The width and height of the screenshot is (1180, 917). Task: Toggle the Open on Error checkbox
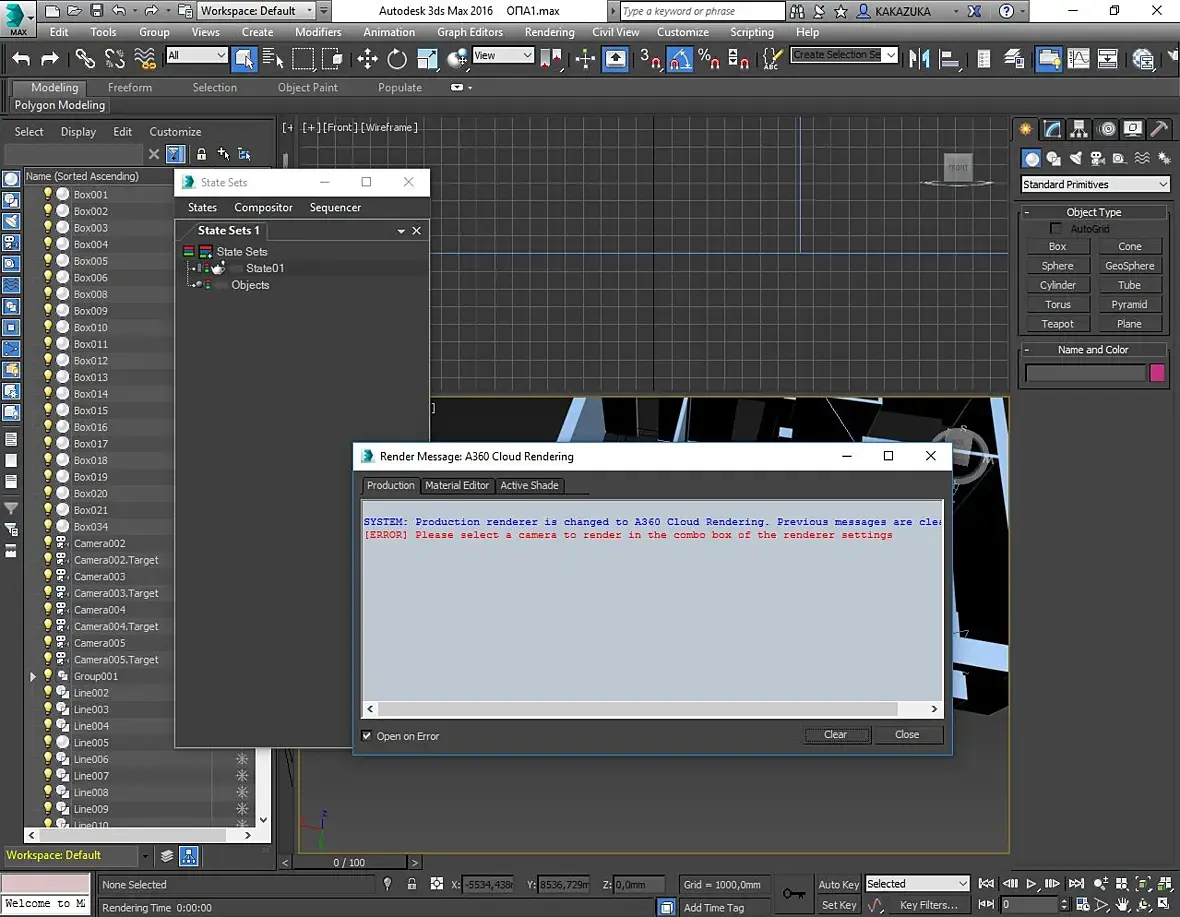tap(367, 736)
